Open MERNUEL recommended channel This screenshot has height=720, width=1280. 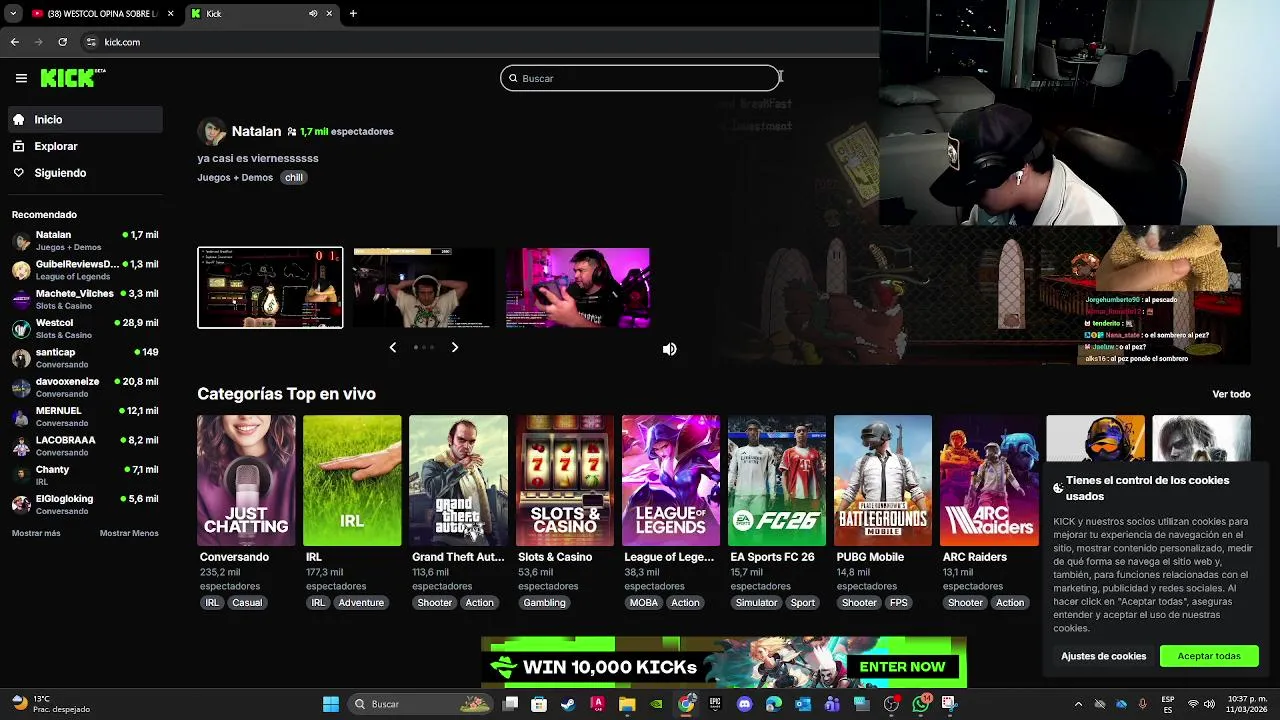point(85,416)
